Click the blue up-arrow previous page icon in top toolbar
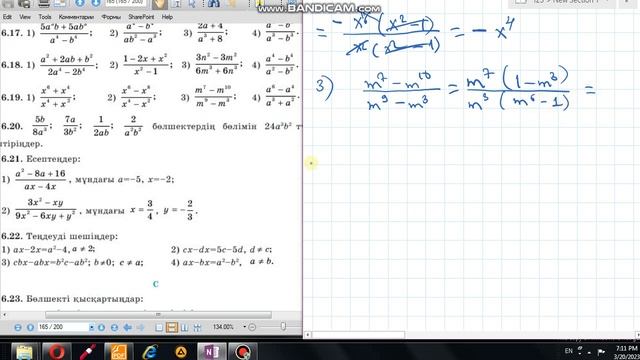Viewport: 640px width, 360px height. [80, 3]
